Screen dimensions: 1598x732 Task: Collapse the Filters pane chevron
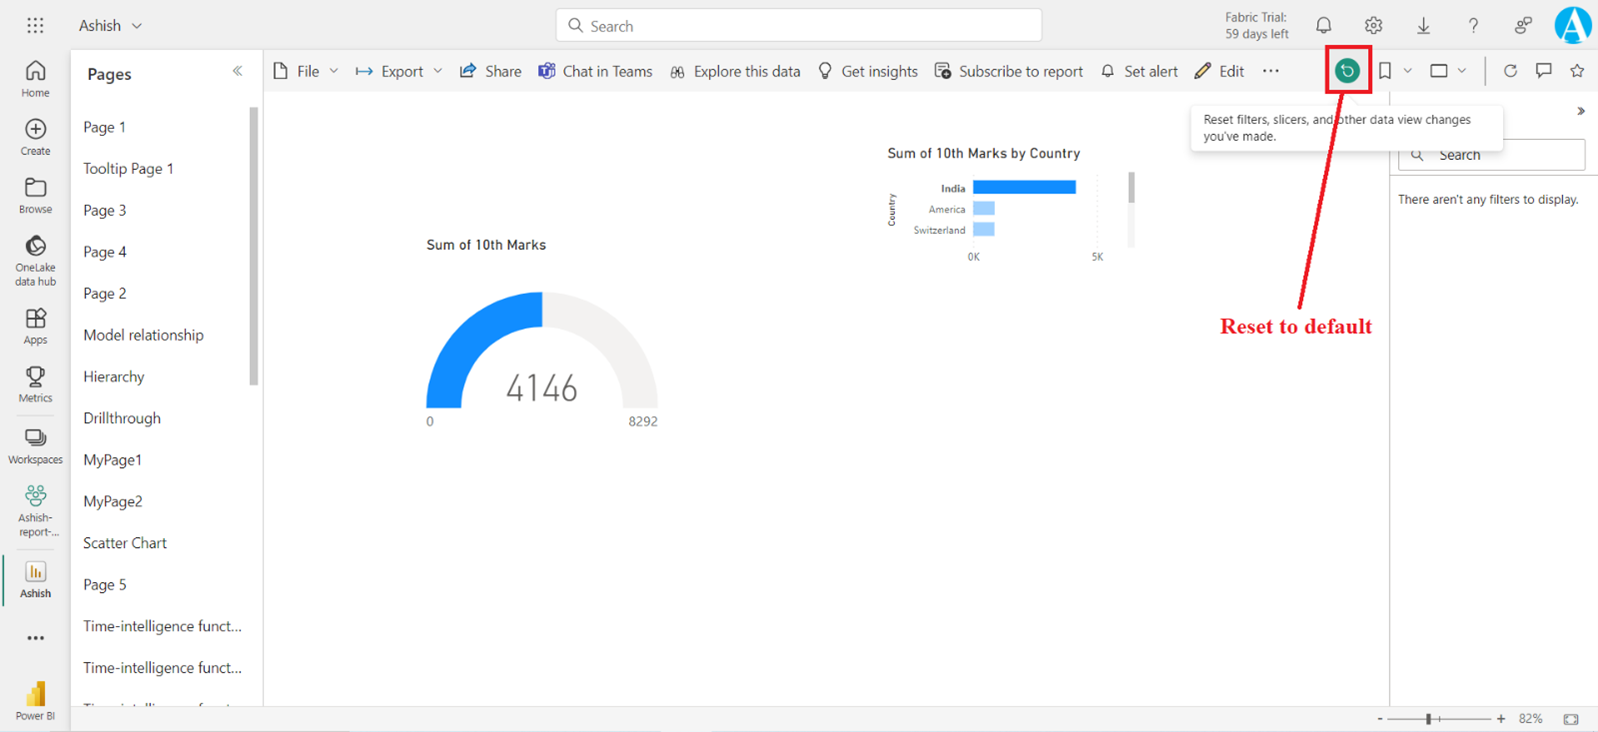click(x=1581, y=111)
